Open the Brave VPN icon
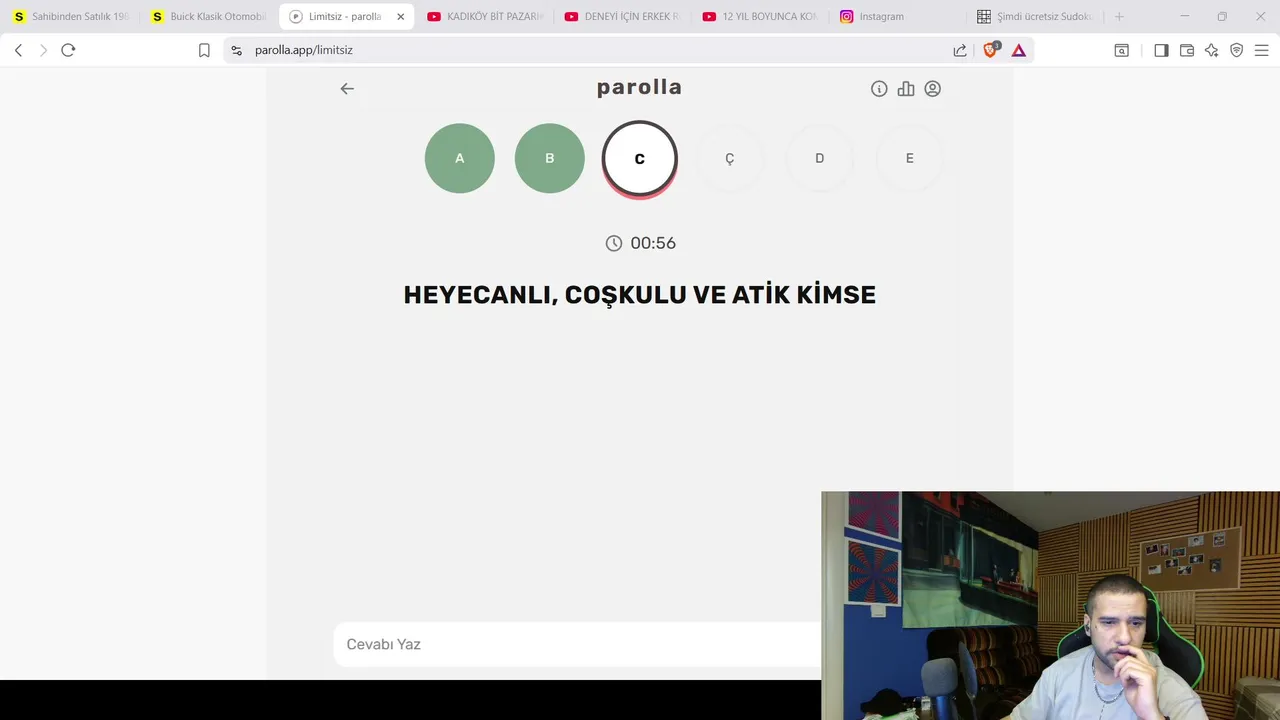This screenshot has width=1280, height=720. tap(1237, 50)
